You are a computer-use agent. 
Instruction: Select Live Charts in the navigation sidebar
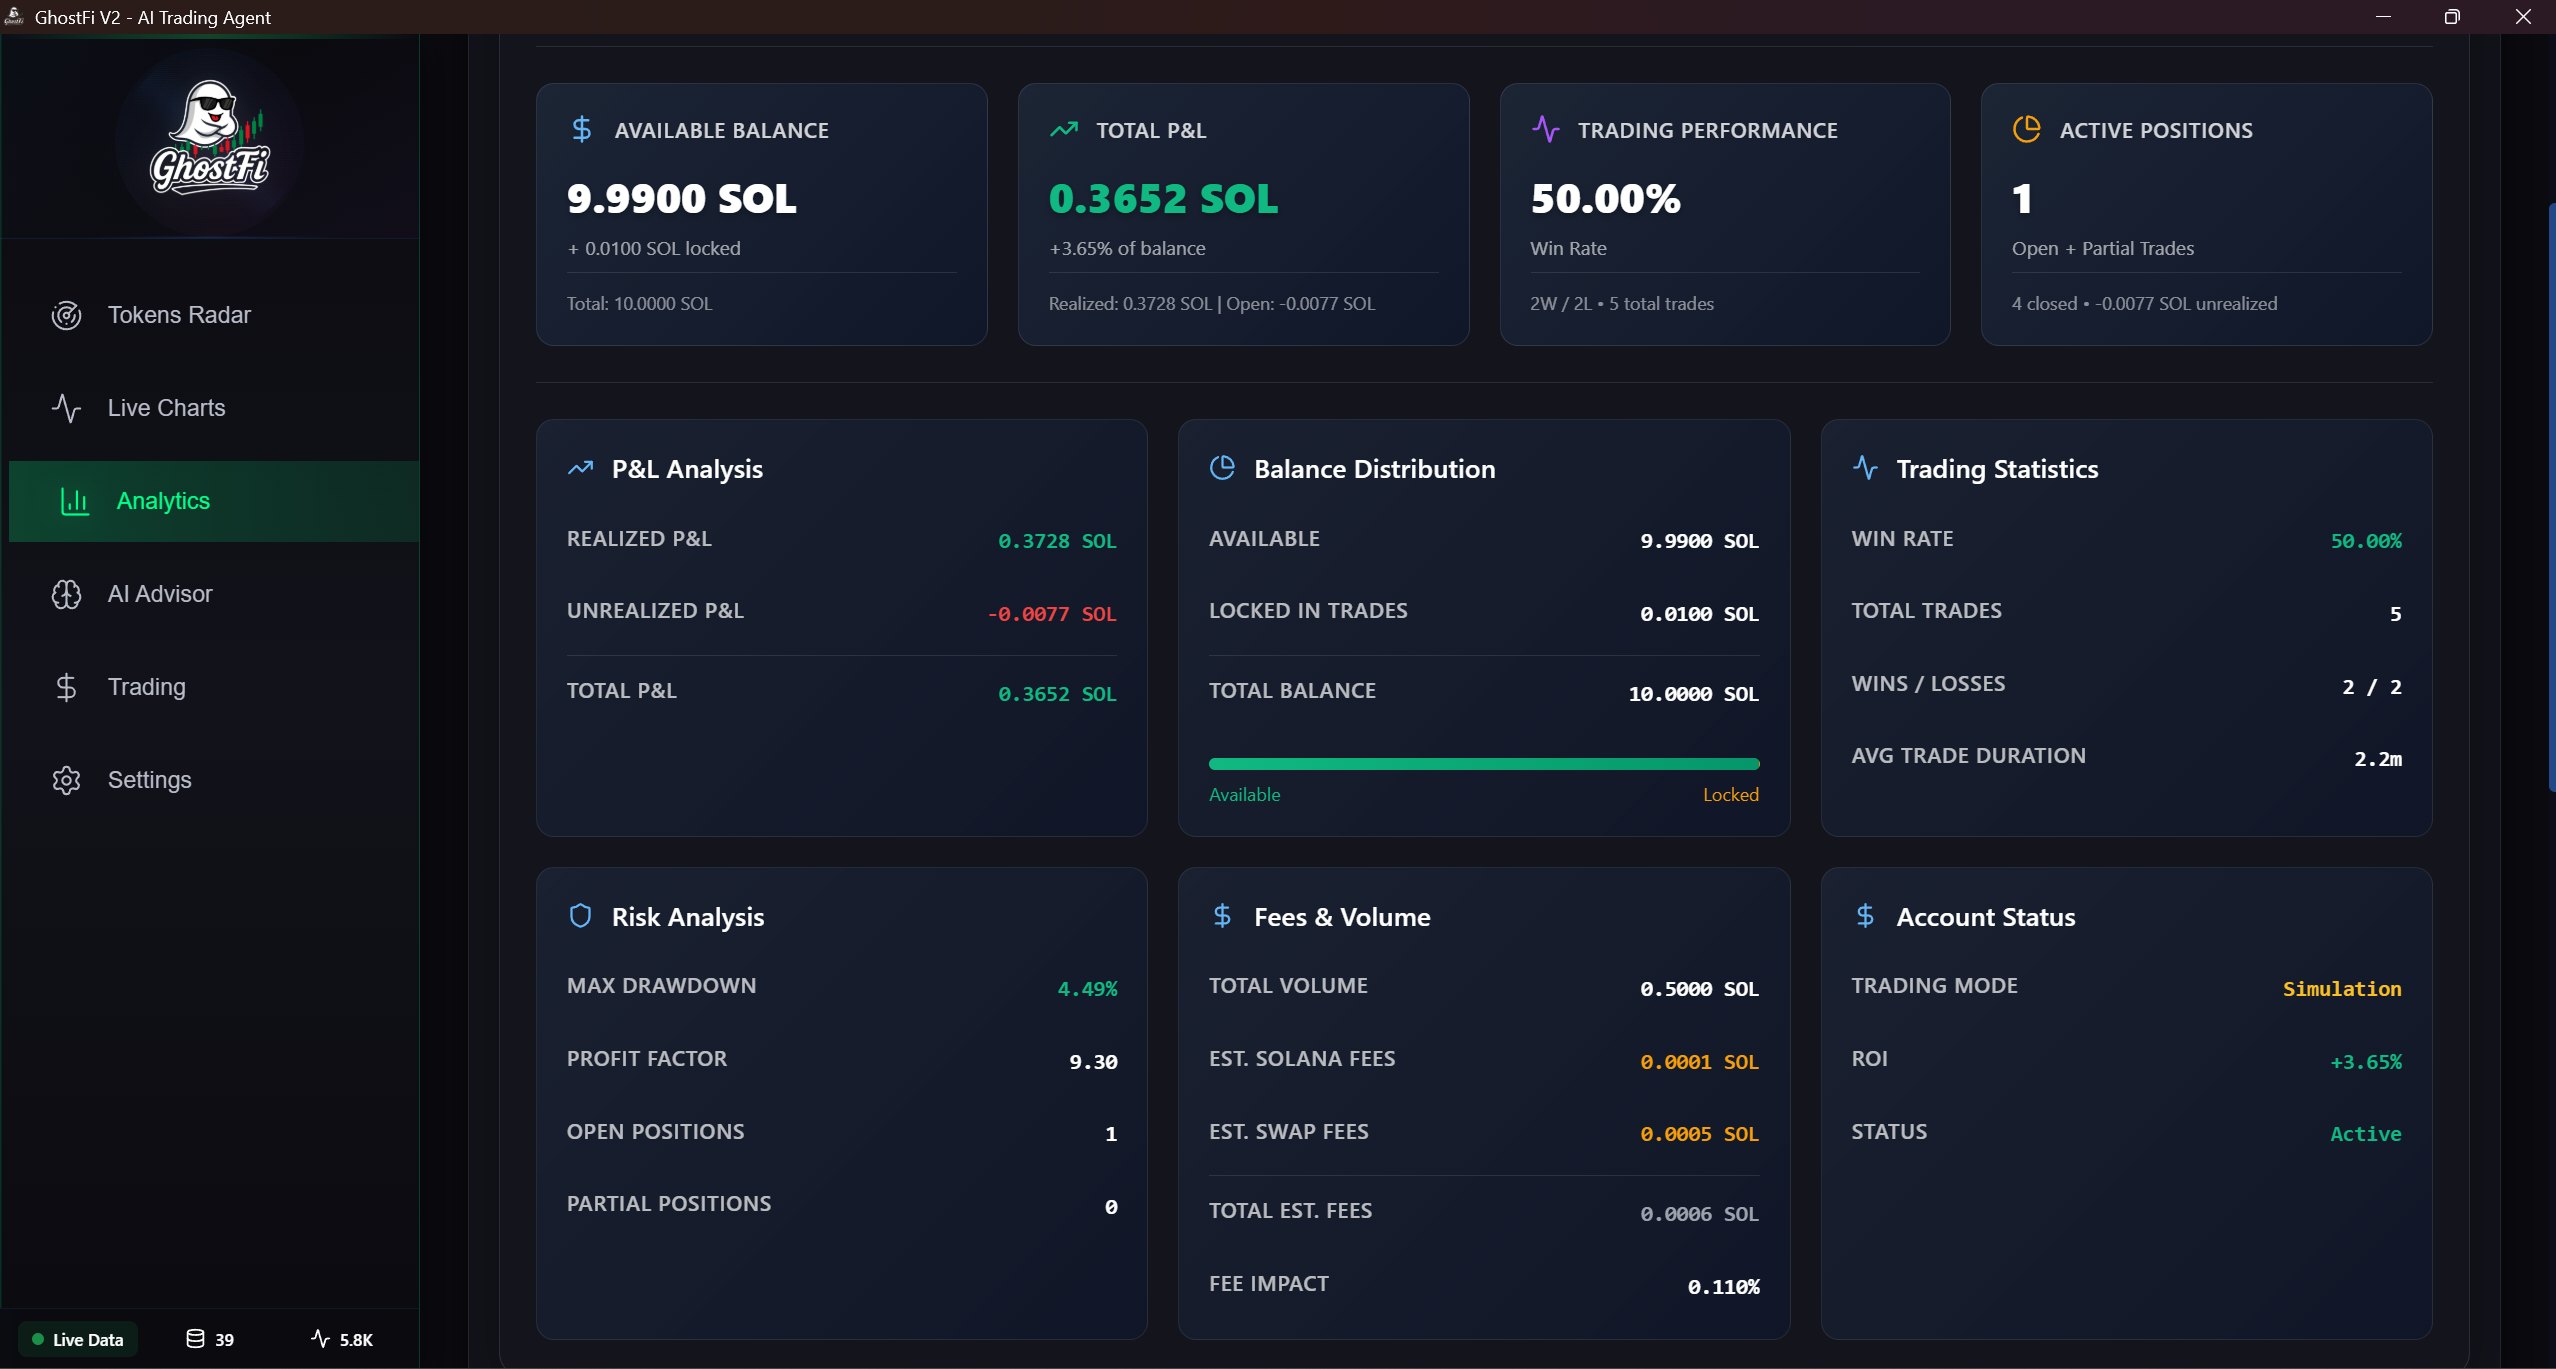coord(167,408)
